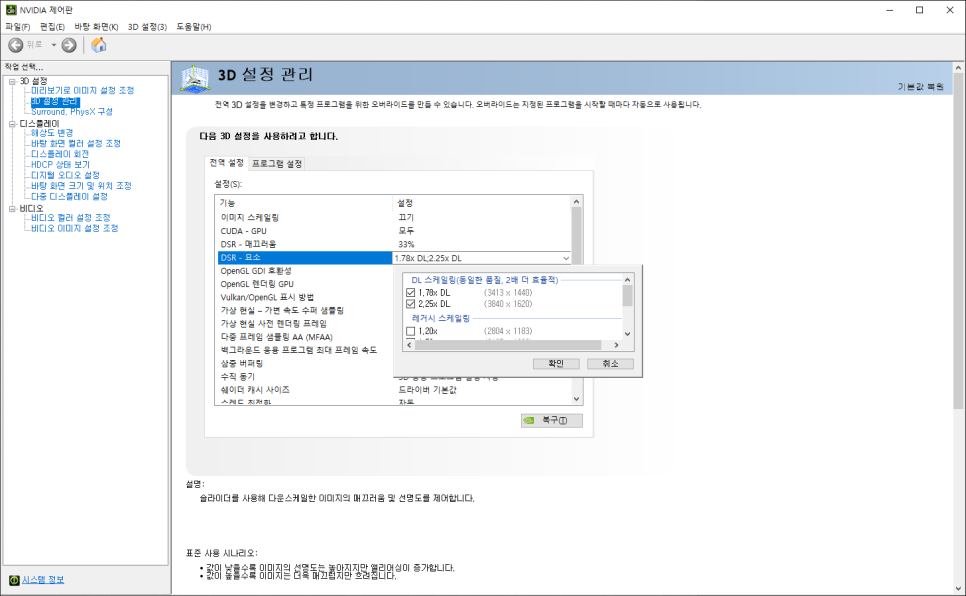This screenshot has height=596, width=966.
Task: Click the NVIDIA logo in title bar
Action: pos(10,10)
